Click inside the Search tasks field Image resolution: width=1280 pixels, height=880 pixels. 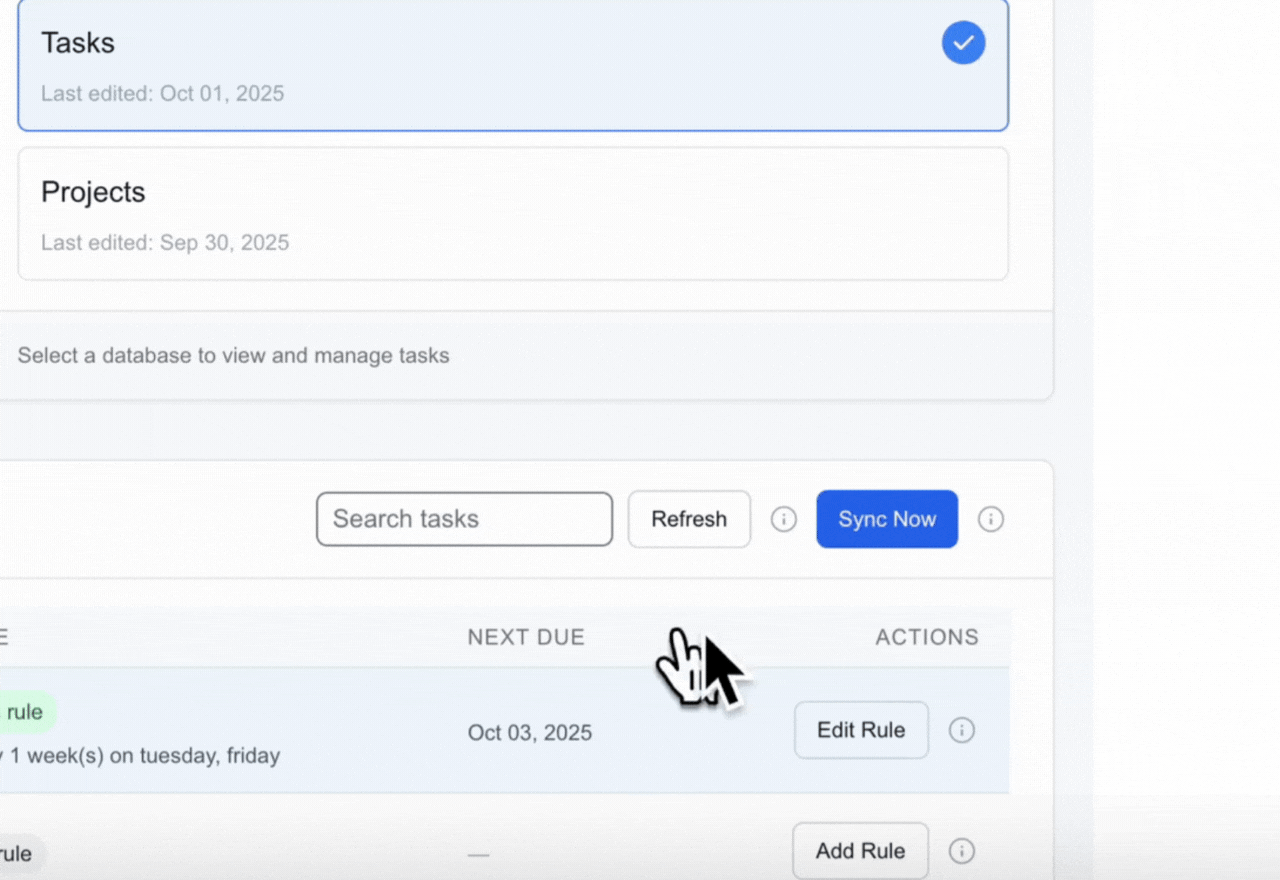tap(464, 519)
